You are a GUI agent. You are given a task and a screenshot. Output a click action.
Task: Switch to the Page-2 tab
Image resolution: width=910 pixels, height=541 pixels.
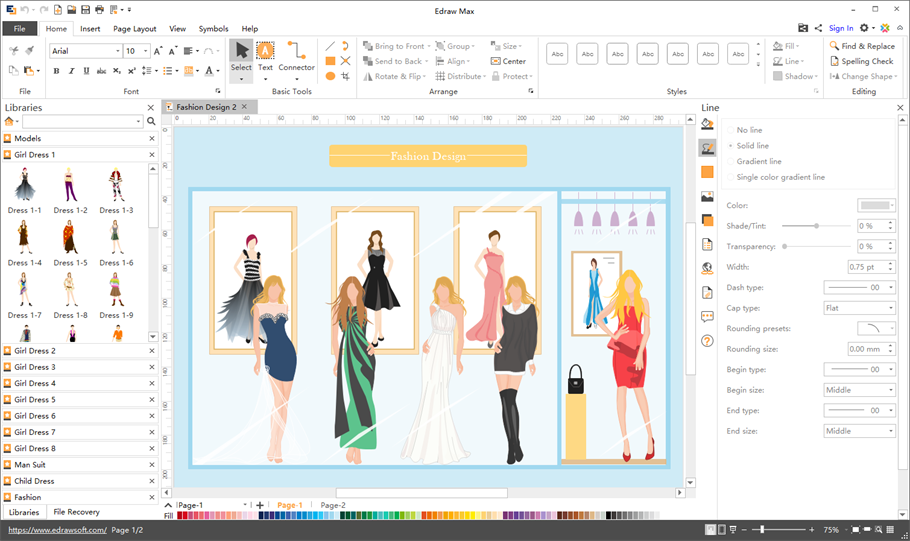(333, 506)
